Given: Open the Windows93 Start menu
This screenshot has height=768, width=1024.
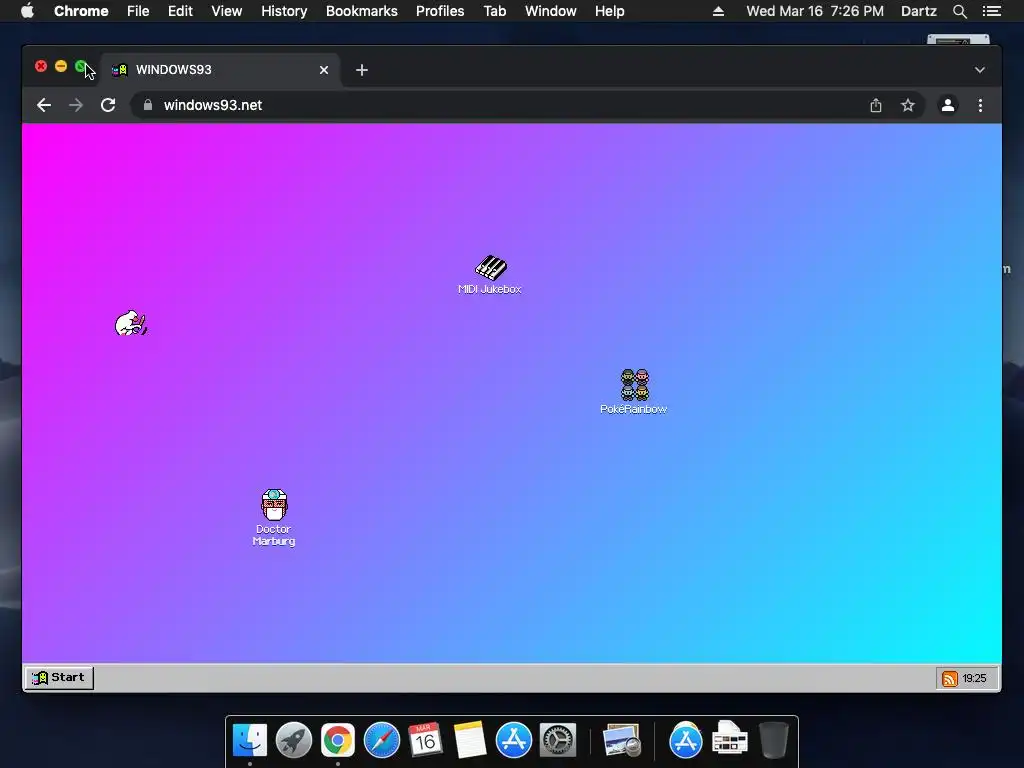Looking at the screenshot, I should (x=59, y=677).
